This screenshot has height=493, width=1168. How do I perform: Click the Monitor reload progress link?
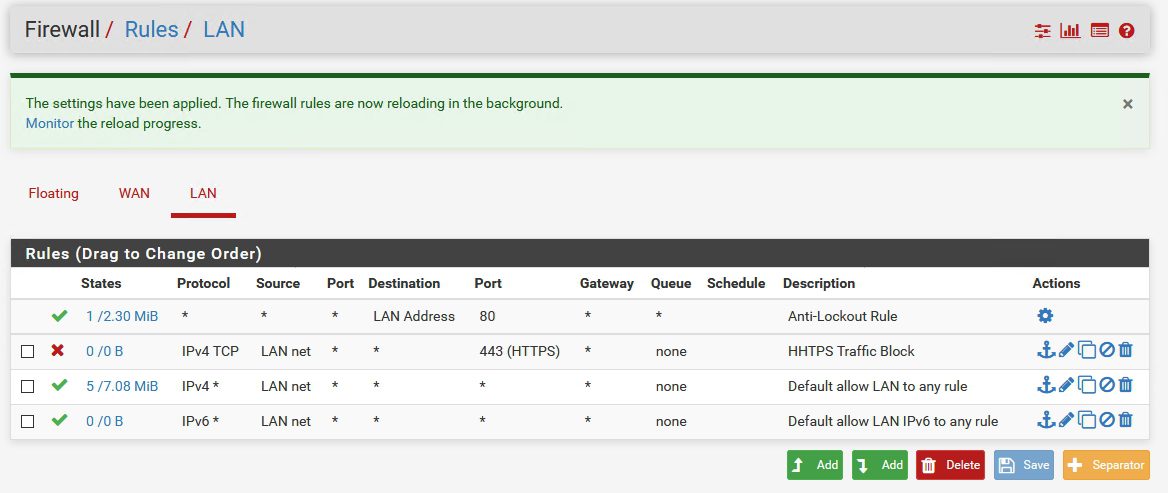pos(49,124)
